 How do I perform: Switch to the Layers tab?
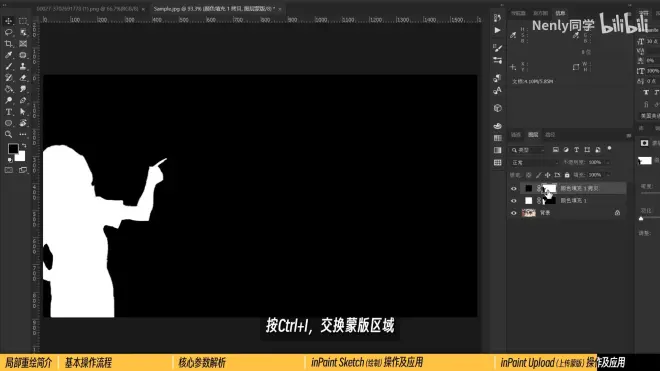tap(533, 135)
